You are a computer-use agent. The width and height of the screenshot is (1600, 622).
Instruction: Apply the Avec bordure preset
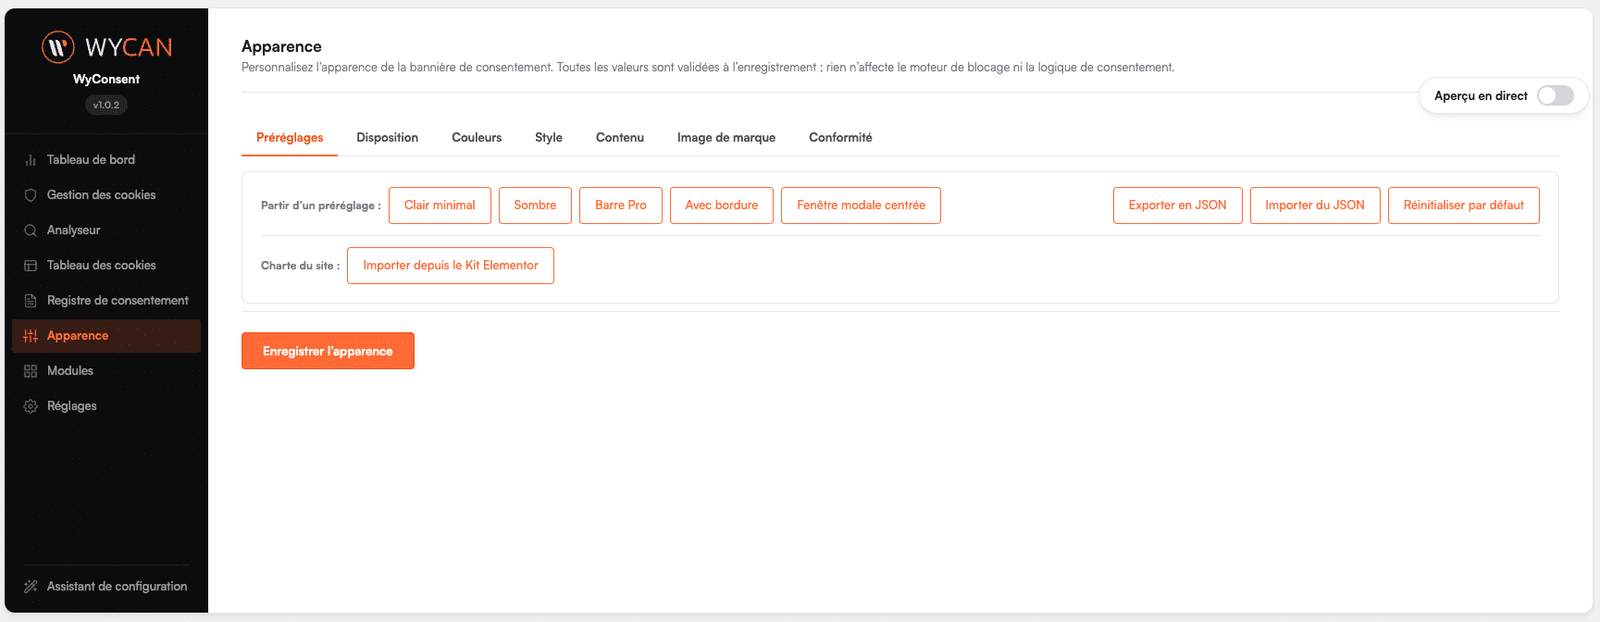pos(722,205)
